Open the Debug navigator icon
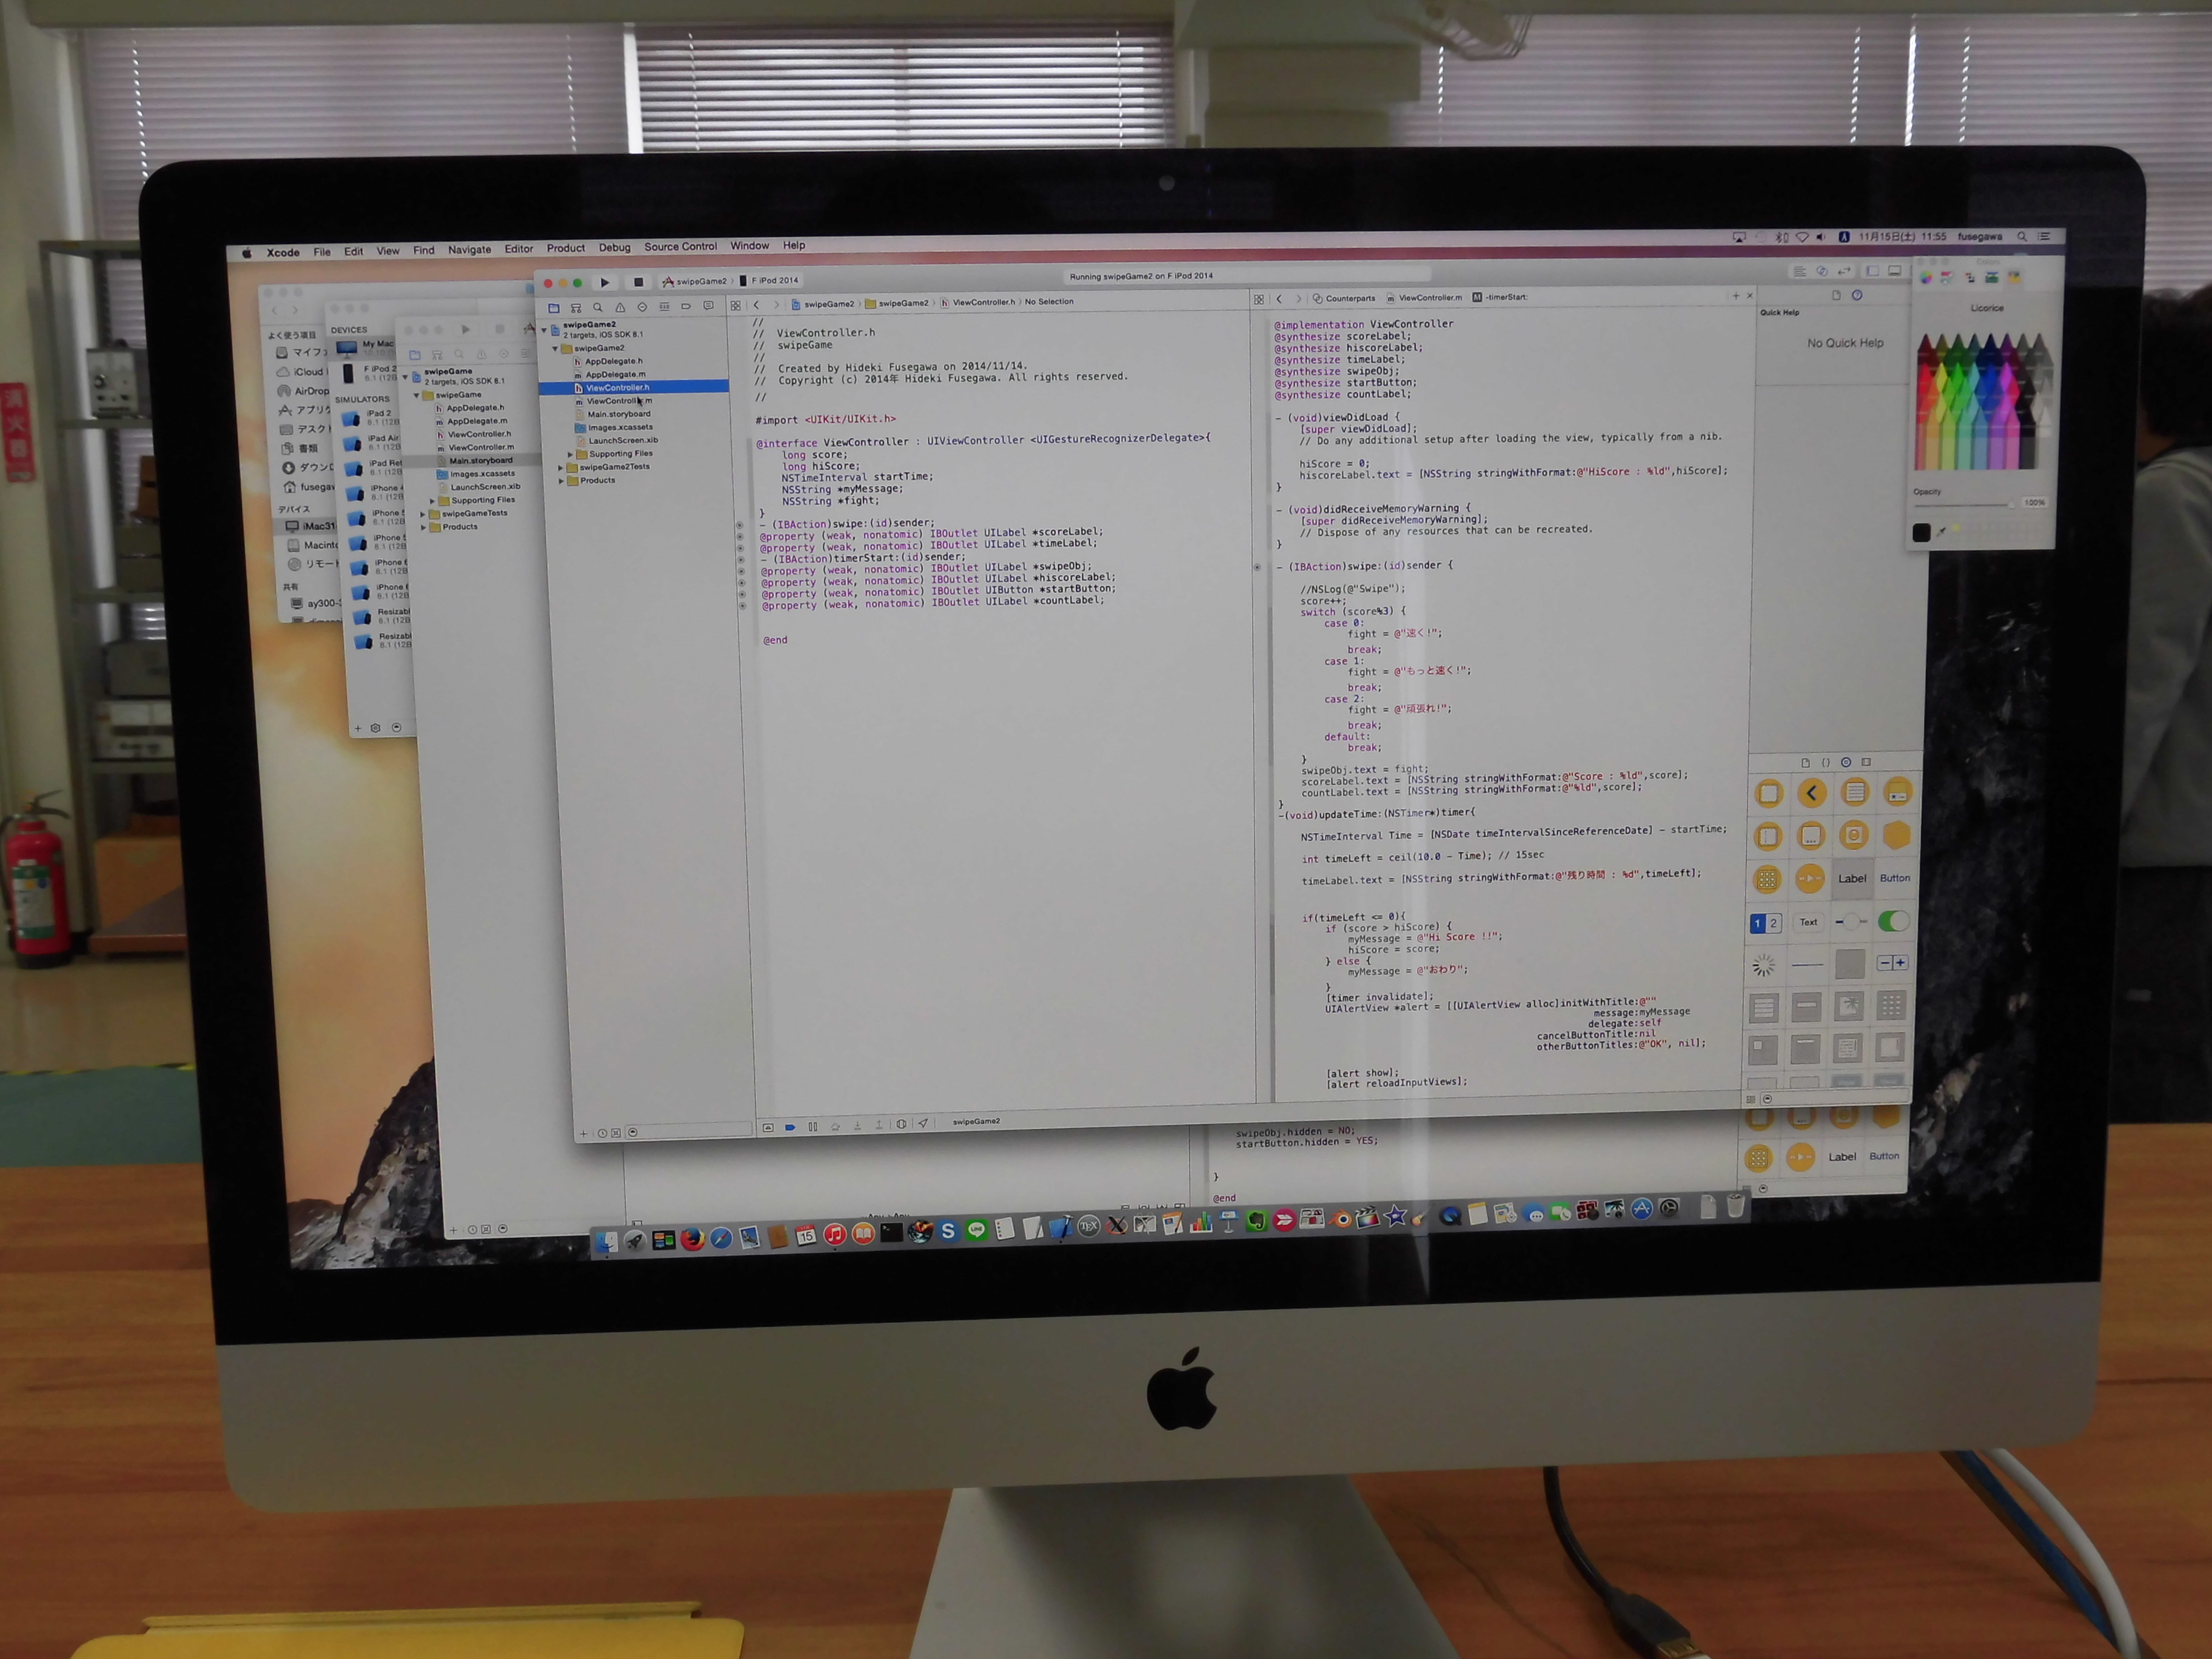Viewport: 2212px width, 1659px height. 664,307
